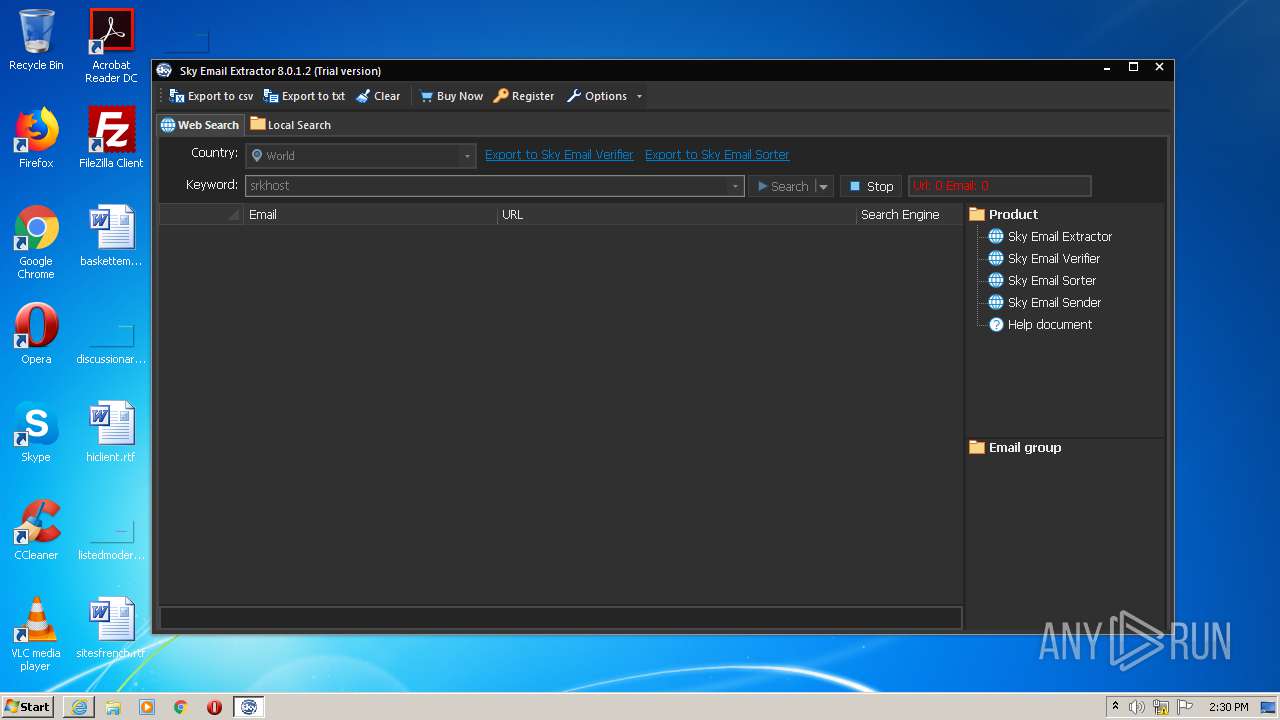1280x720 pixels.
Task: Open the Recycle Bin desktop icon
Action: point(36,40)
